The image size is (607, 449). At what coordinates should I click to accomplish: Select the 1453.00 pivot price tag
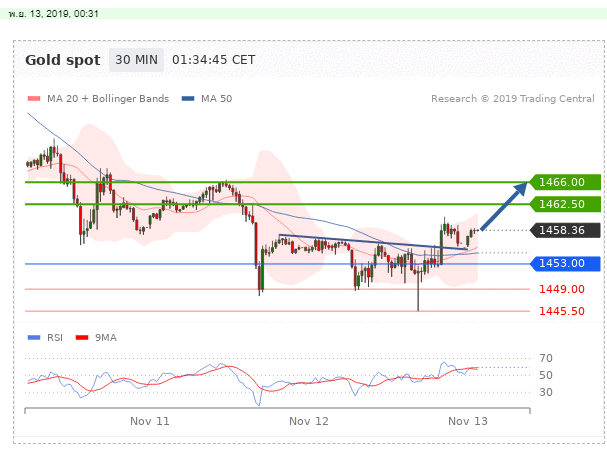565,264
